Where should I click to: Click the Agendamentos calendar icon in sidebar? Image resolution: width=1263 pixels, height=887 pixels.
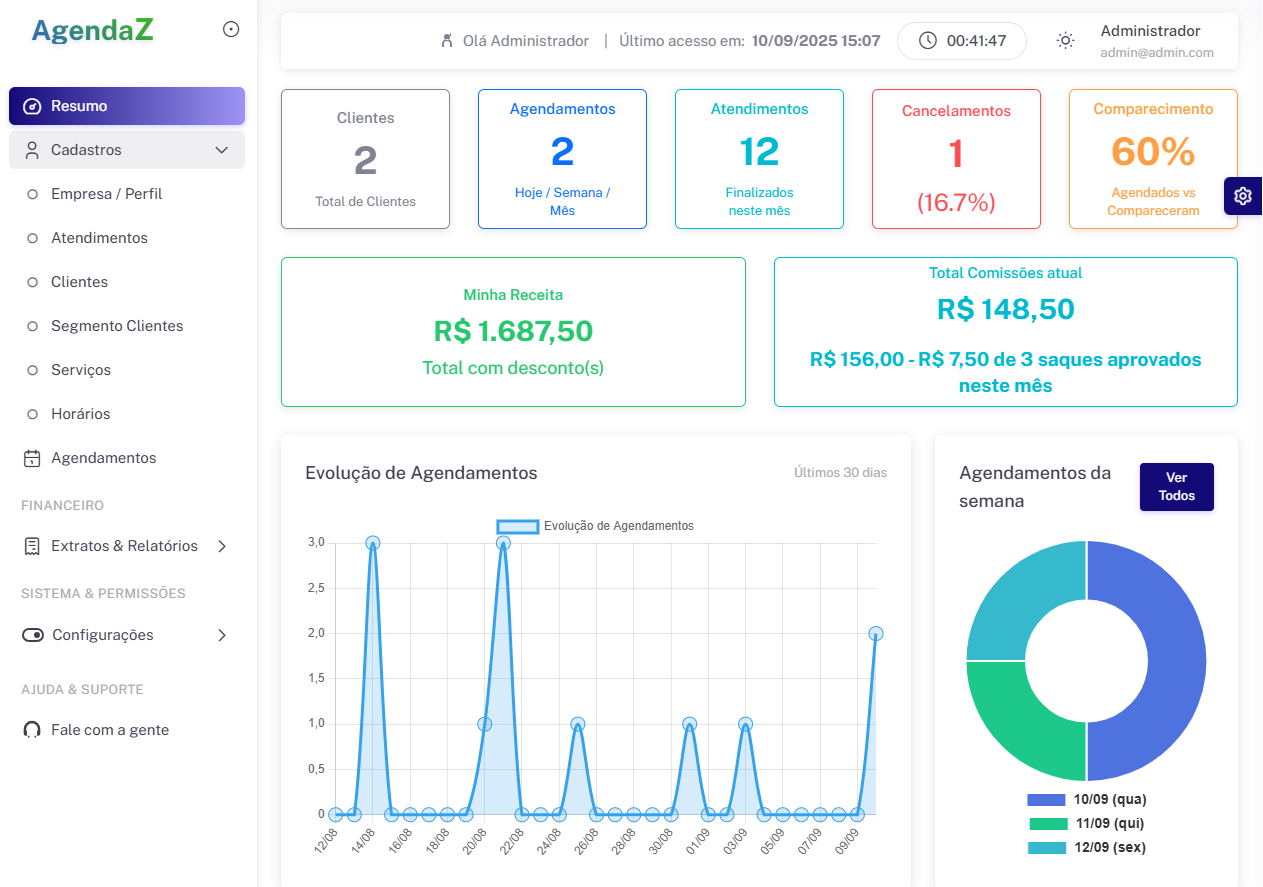coord(32,458)
